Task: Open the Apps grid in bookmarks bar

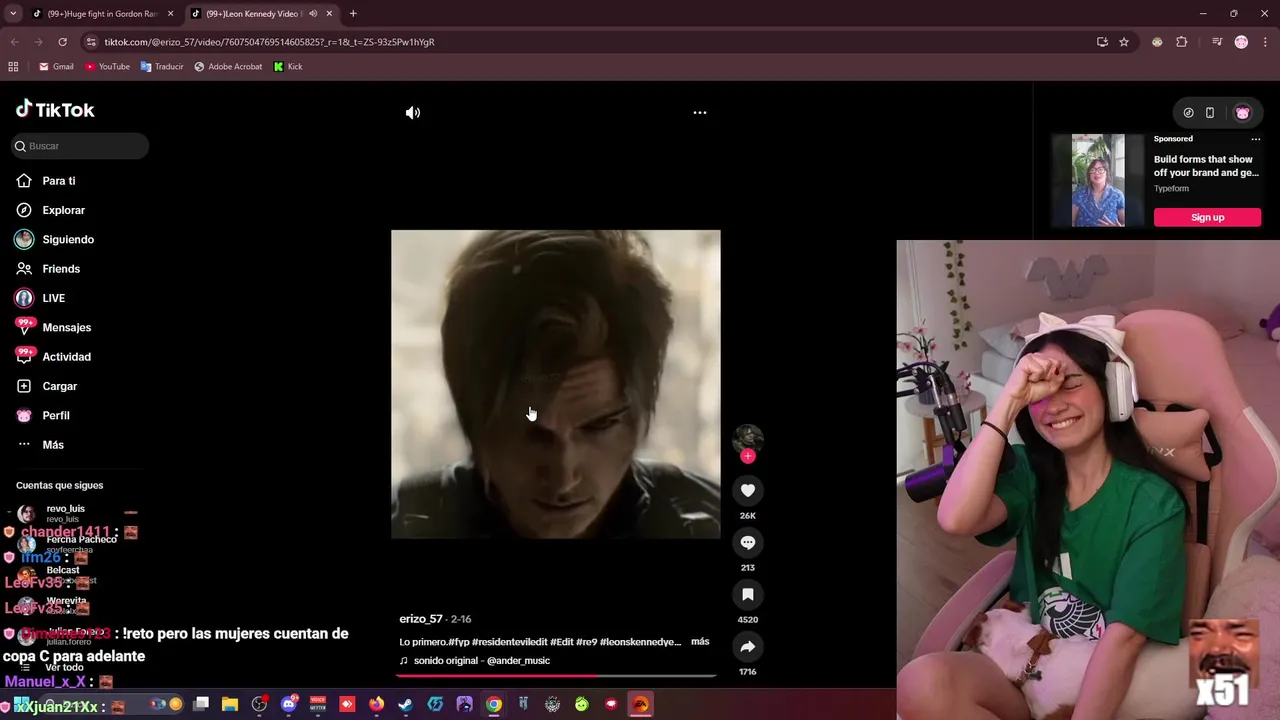Action: [13, 67]
